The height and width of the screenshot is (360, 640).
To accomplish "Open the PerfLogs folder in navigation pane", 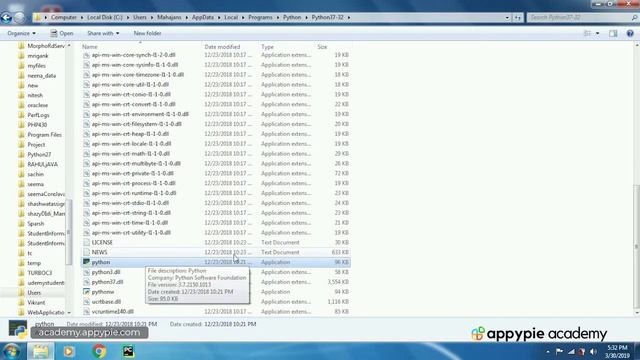I will point(38,115).
